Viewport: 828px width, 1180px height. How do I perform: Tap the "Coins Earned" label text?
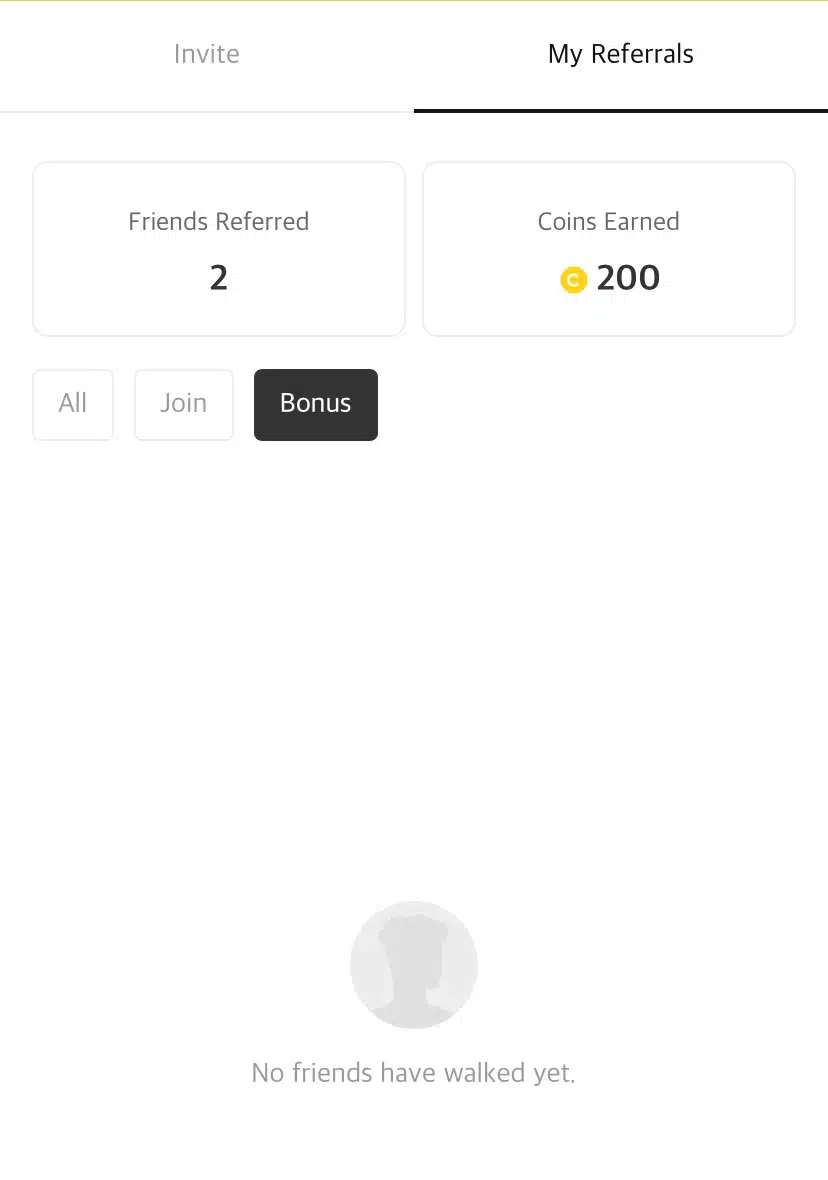point(609,222)
